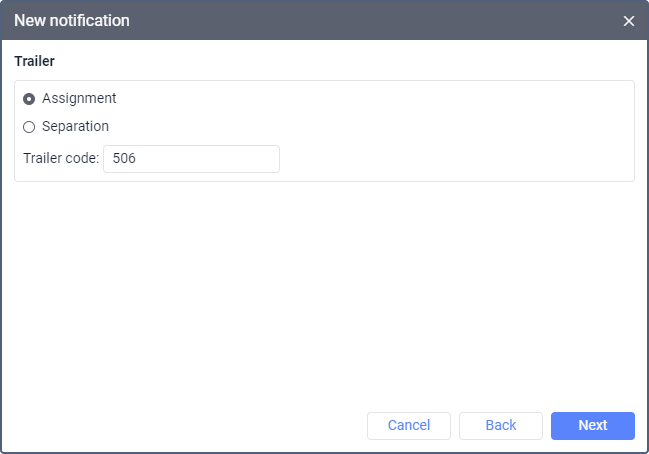Select the Separation radio button
The height and width of the screenshot is (454, 649).
[x=29, y=127]
